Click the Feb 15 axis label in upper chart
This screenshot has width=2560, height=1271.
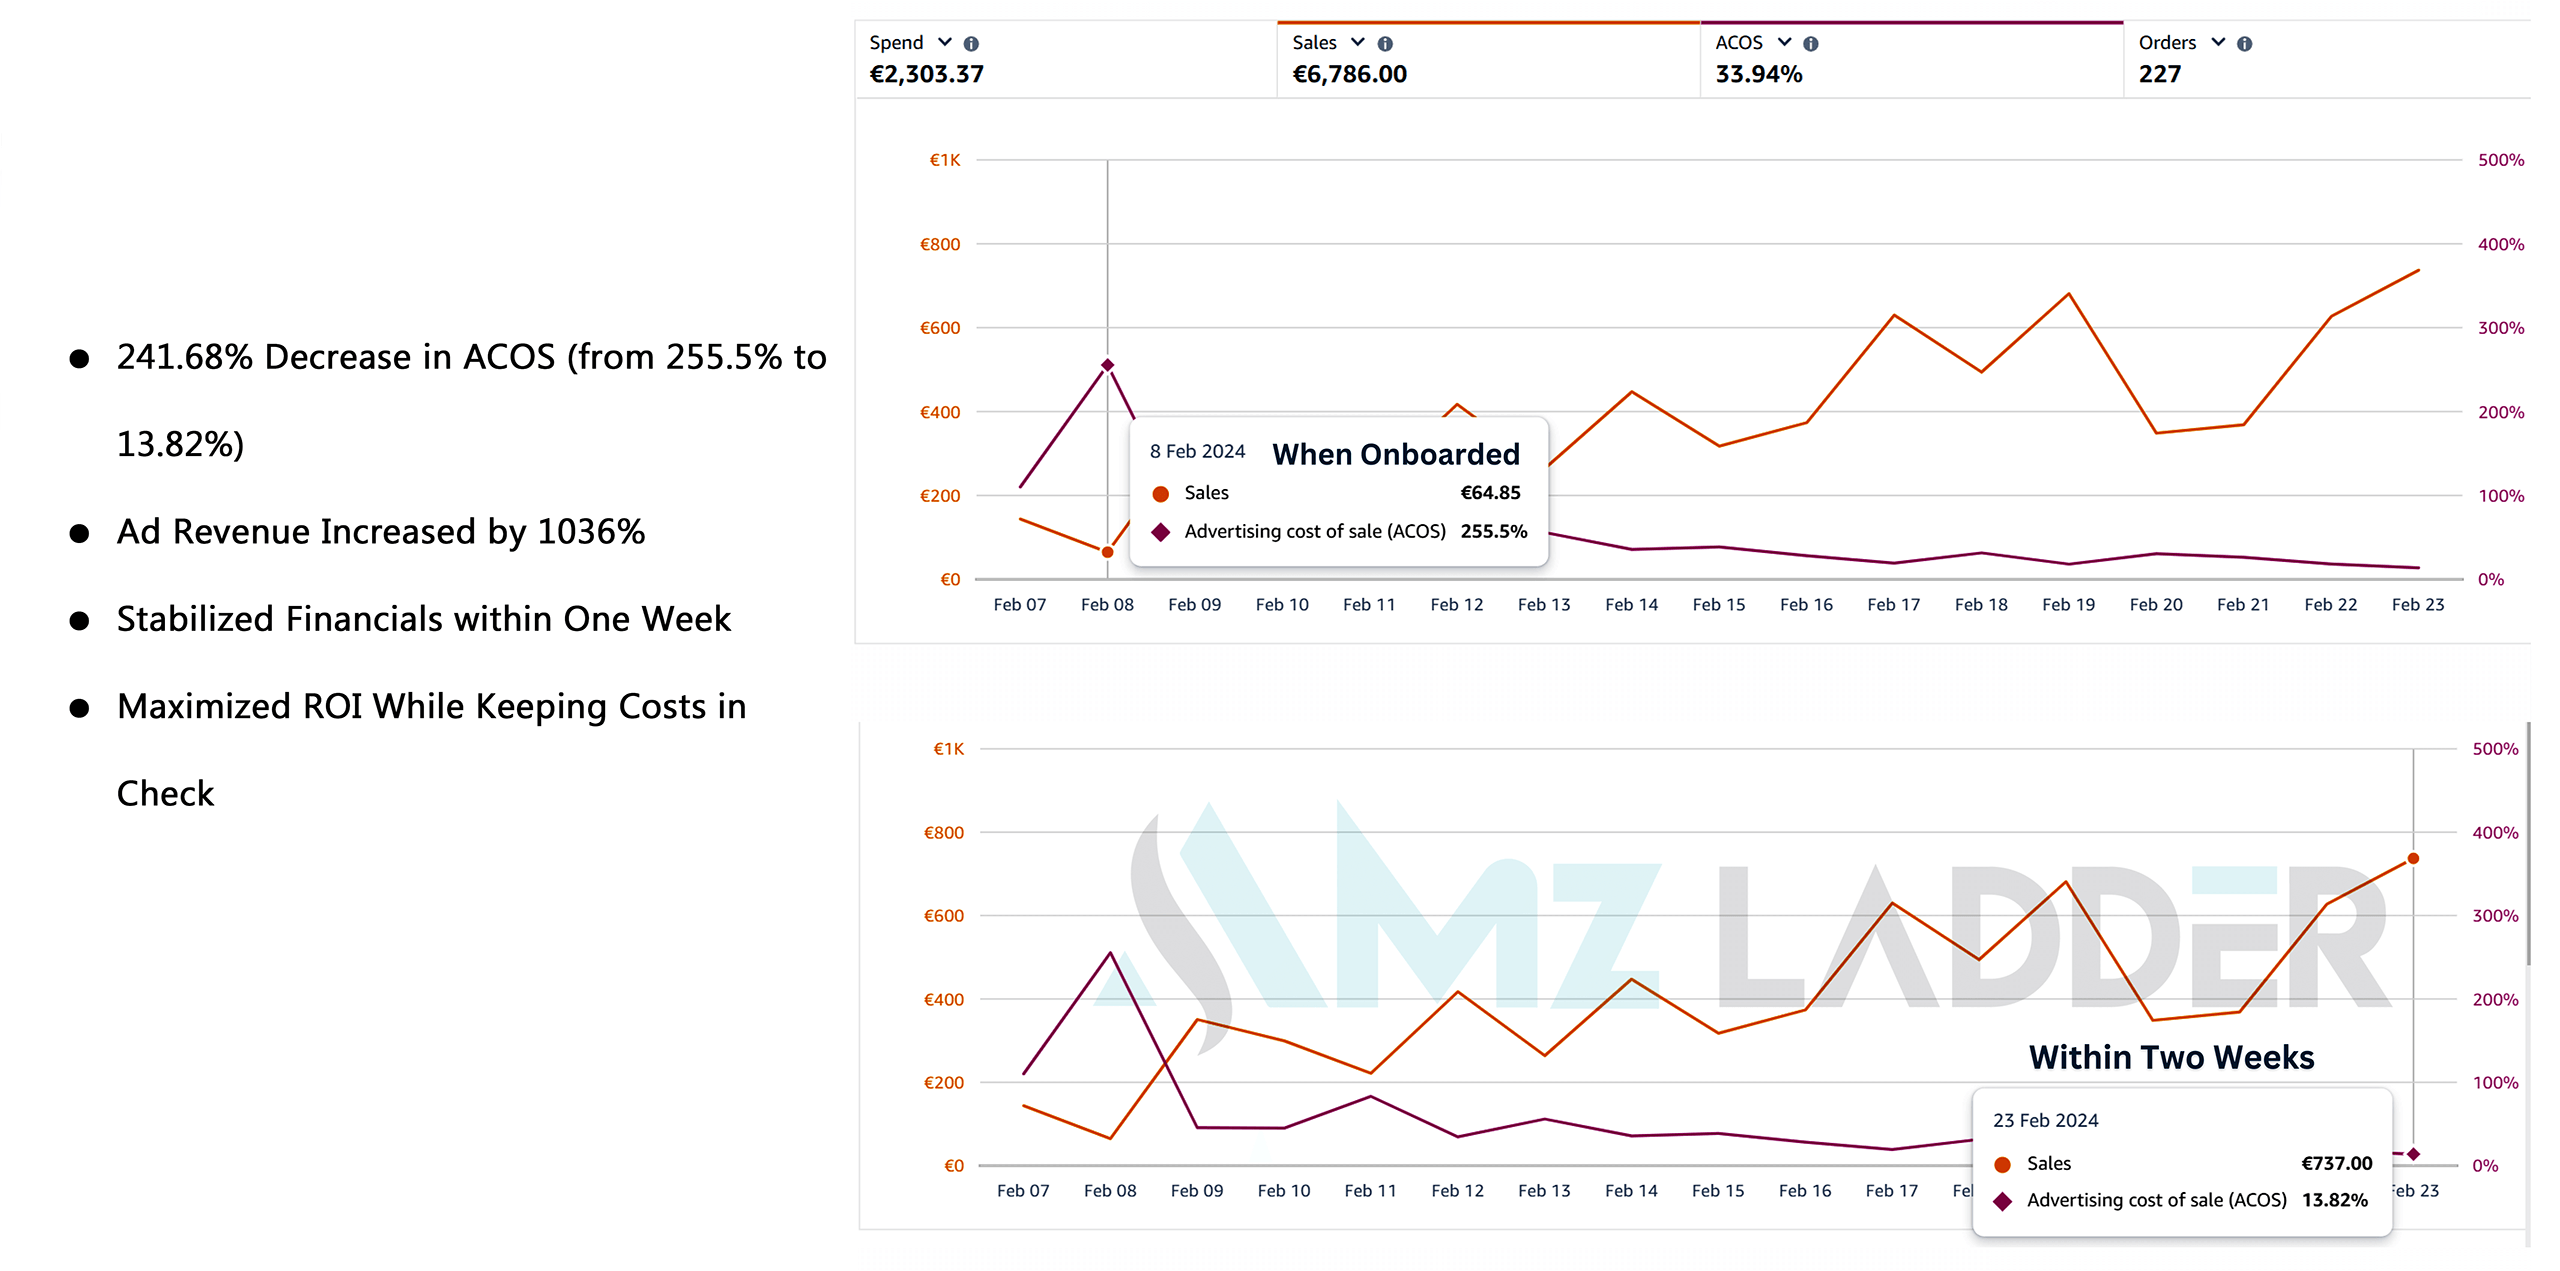pyautogui.click(x=1718, y=605)
